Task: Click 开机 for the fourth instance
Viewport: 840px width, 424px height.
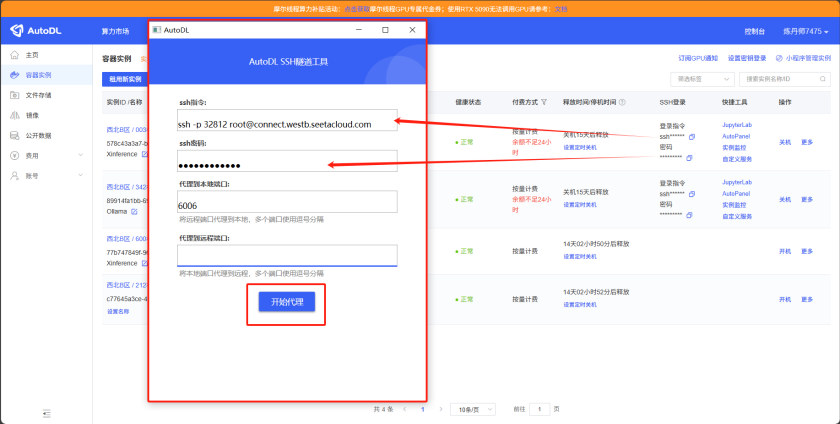Action: pos(785,299)
